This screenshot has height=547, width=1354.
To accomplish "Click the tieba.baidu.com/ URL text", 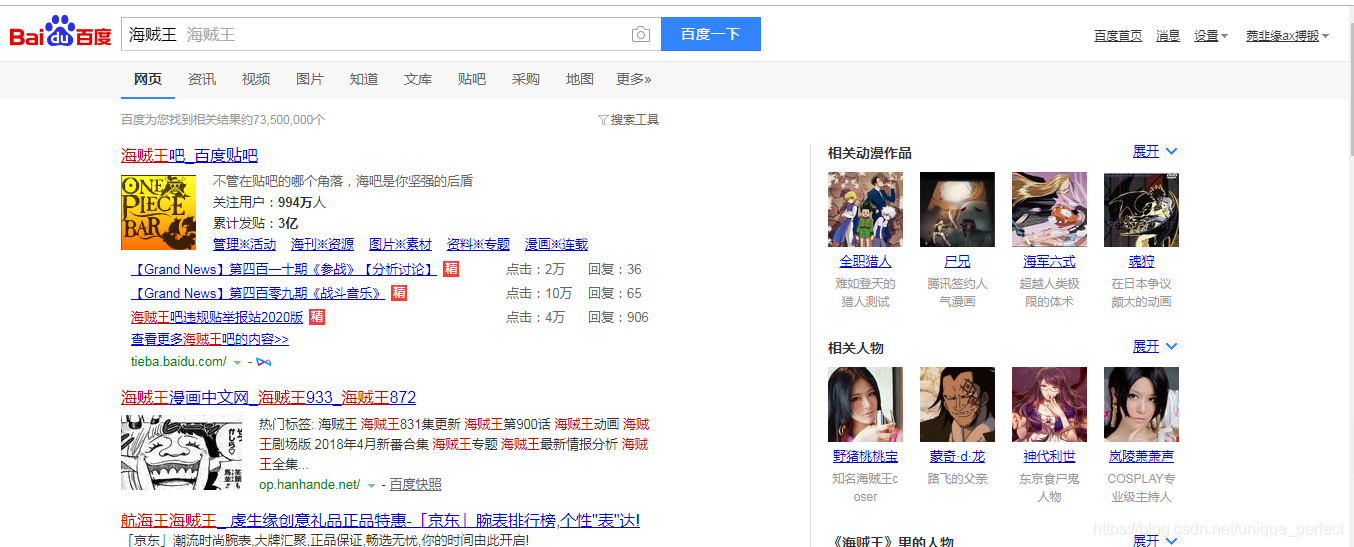I will click(x=179, y=361).
